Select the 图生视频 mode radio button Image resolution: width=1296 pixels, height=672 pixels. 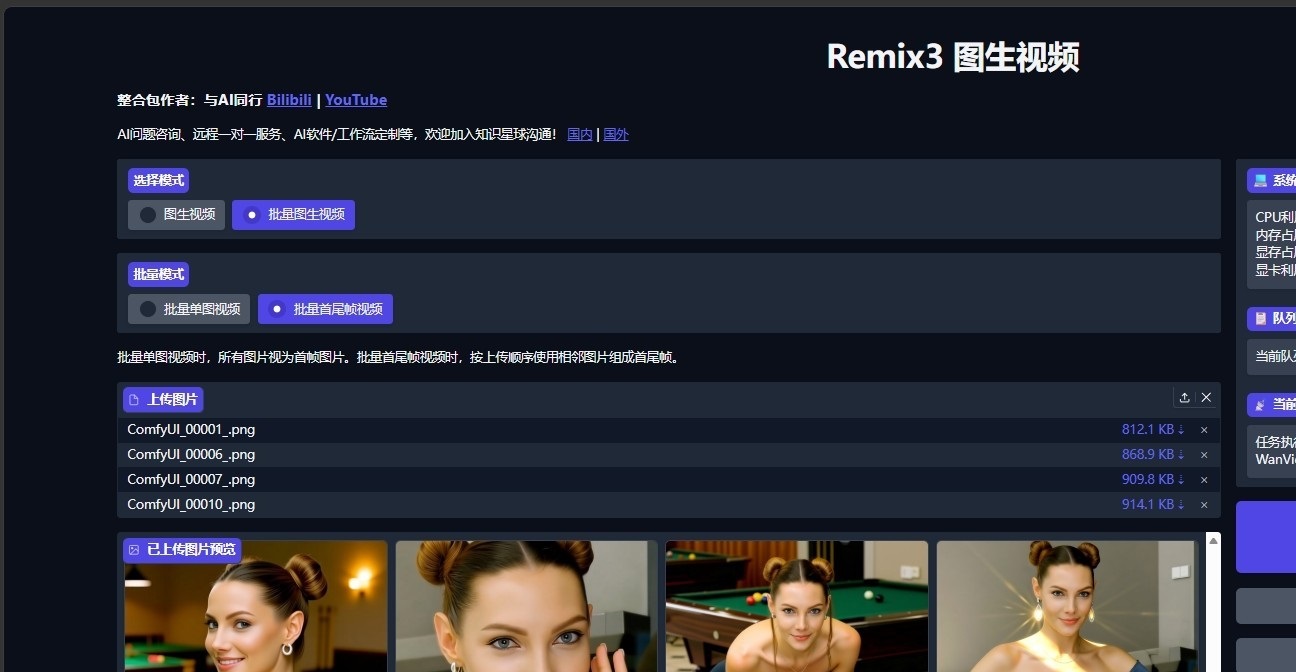point(176,214)
